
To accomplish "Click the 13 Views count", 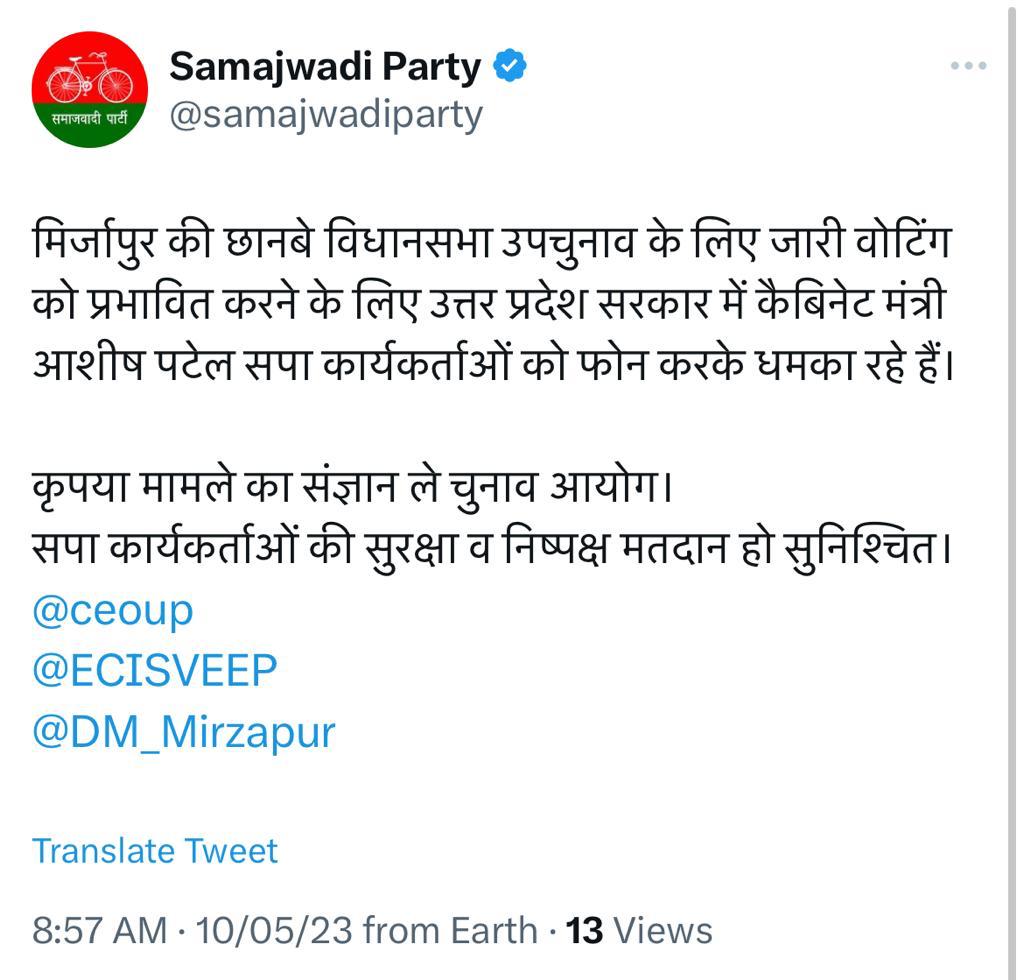I will (639, 930).
